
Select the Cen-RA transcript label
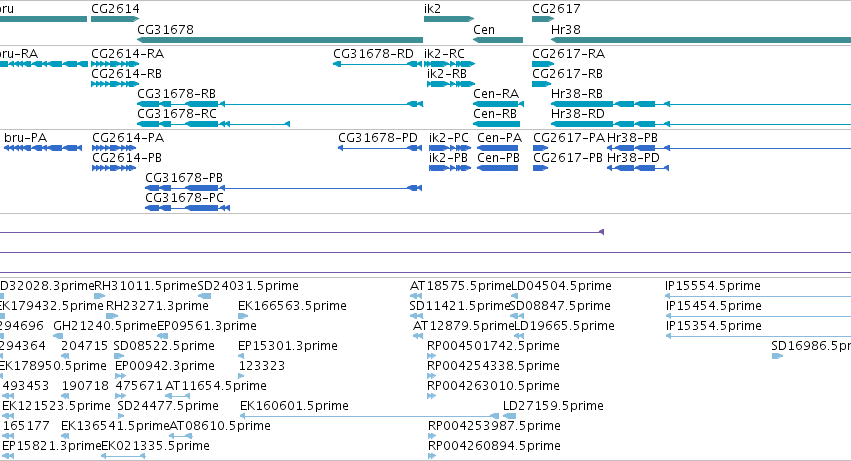[x=496, y=93]
